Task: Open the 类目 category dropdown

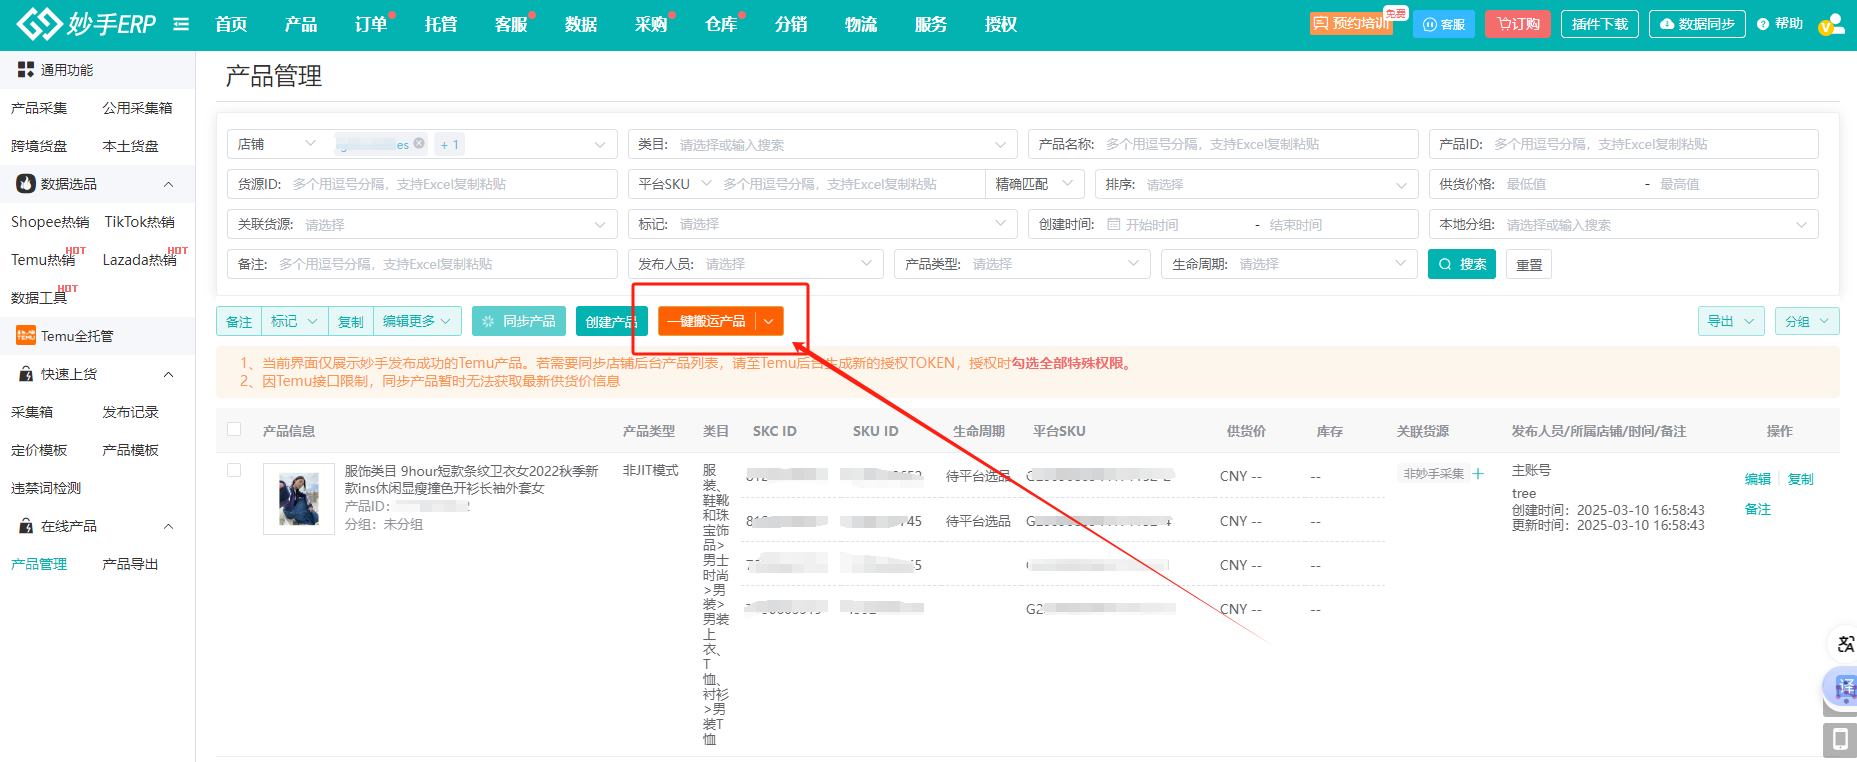Action: (x=822, y=144)
